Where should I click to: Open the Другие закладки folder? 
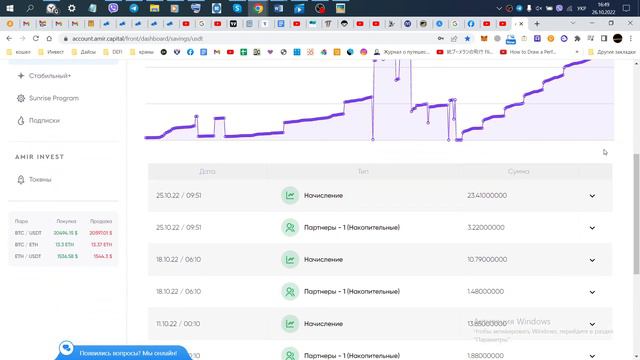612,52
